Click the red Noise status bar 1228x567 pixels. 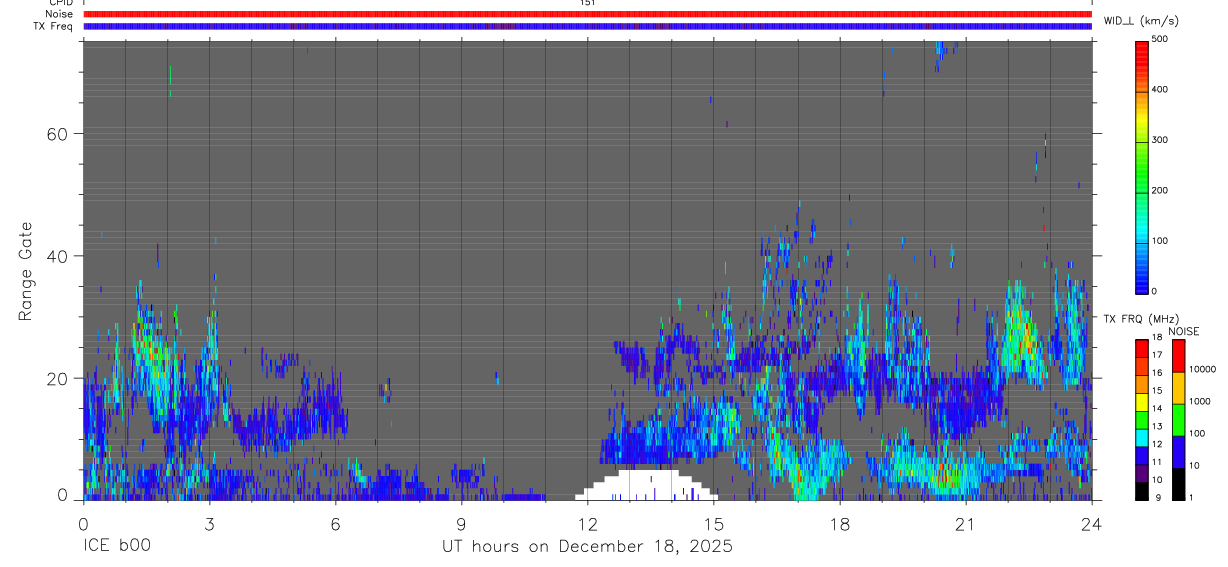pos(587,14)
